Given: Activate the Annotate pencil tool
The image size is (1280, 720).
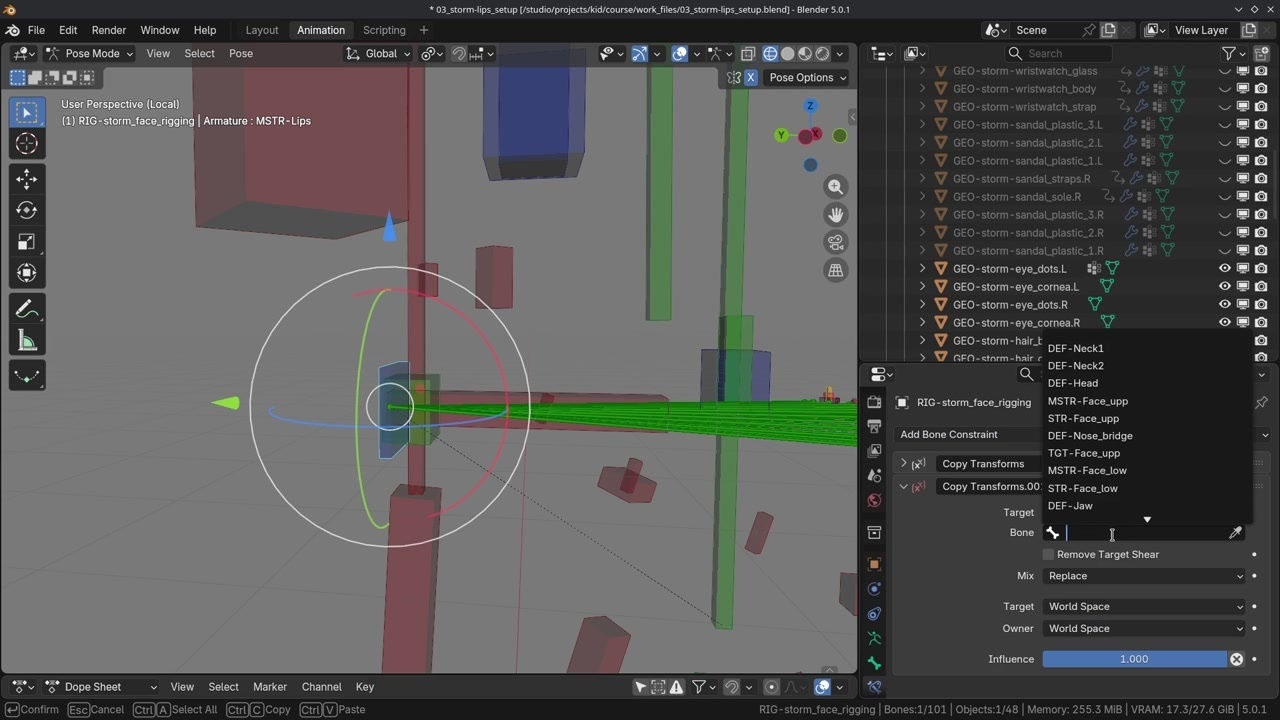Looking at the screenshot, I should 27,310.
